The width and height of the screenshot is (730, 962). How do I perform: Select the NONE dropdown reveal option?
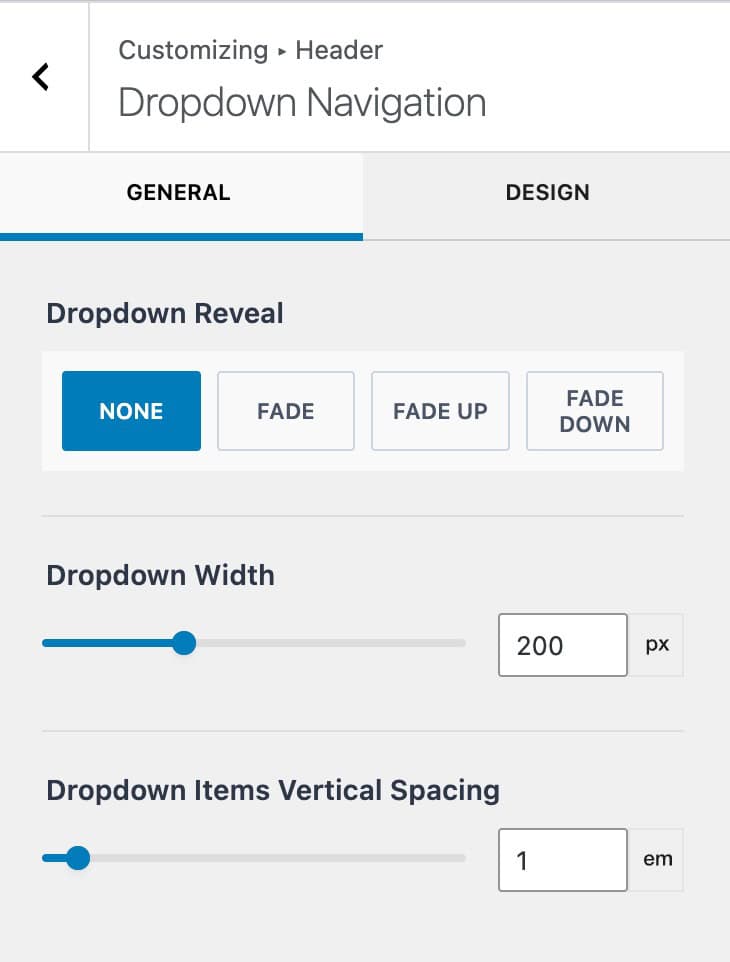pos(131,410)
